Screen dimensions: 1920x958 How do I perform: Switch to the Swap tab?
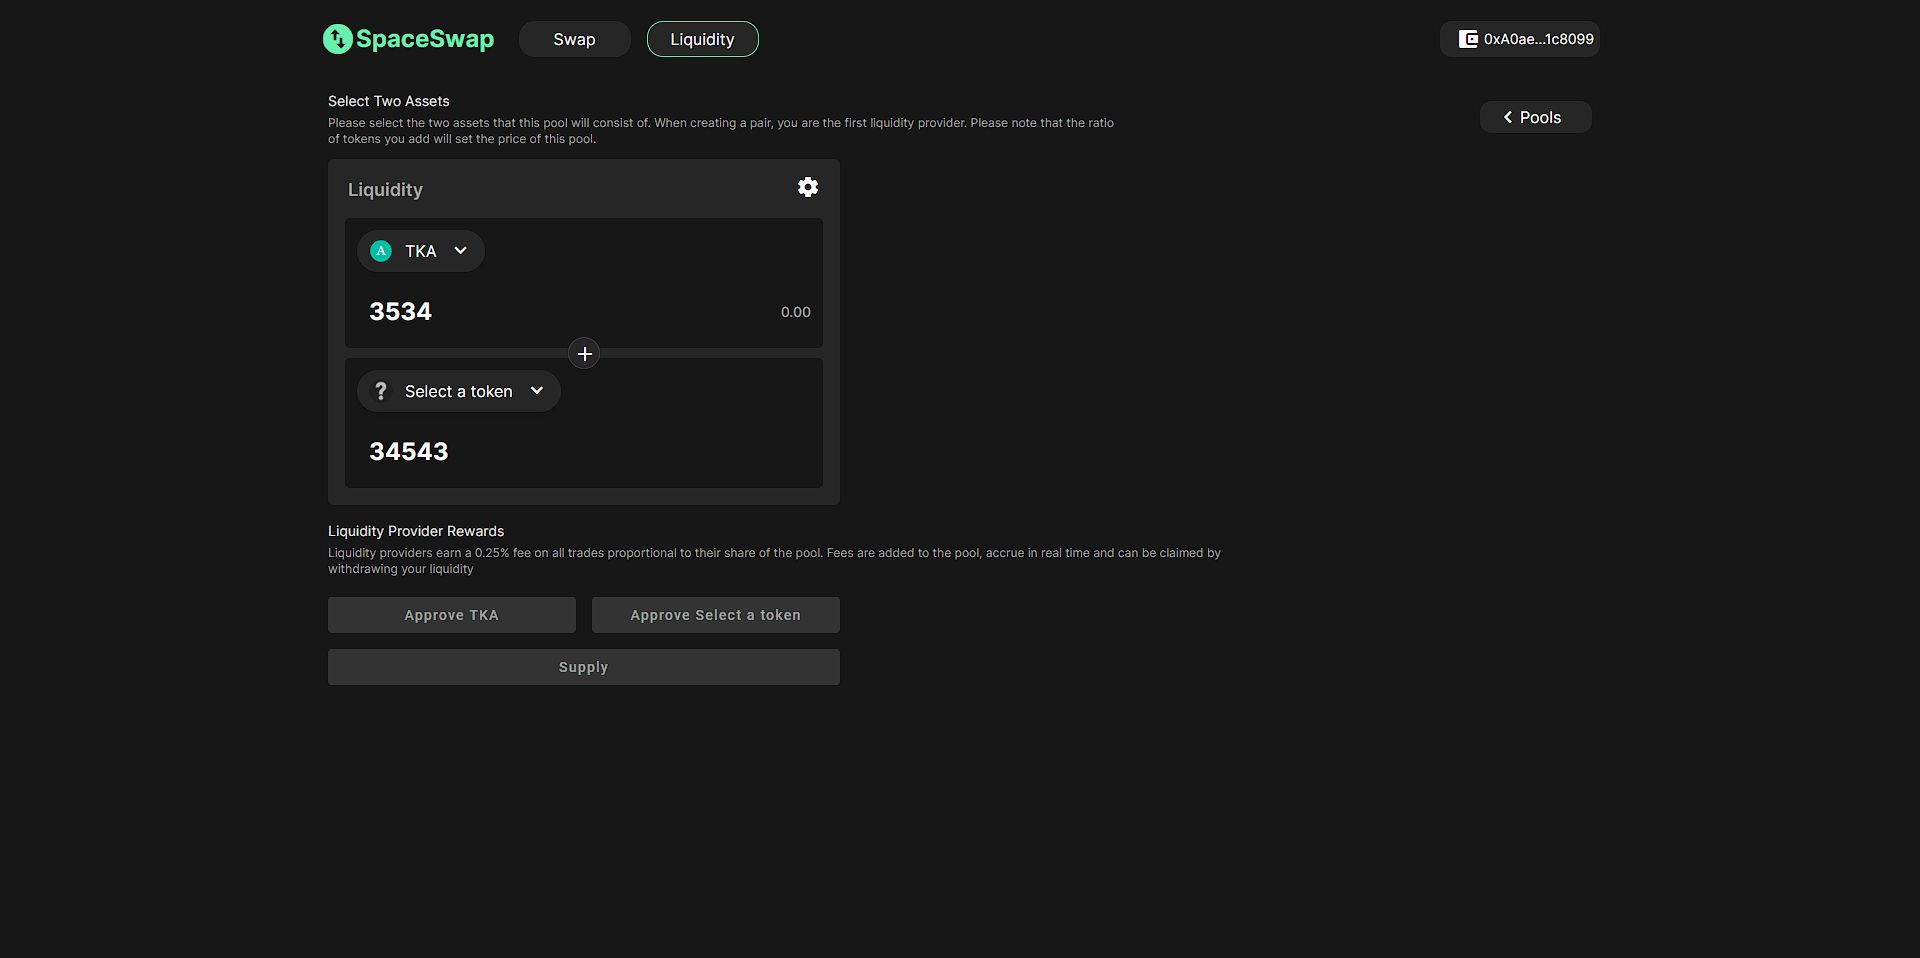point(575,39)
